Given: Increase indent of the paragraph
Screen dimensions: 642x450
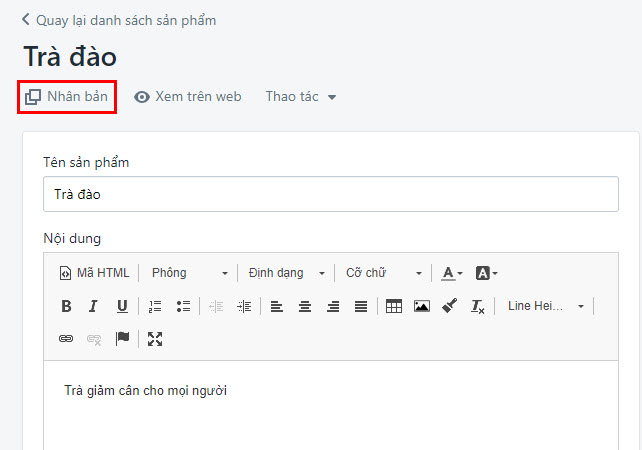Looking at the screenshot, I should click(244, 306).
